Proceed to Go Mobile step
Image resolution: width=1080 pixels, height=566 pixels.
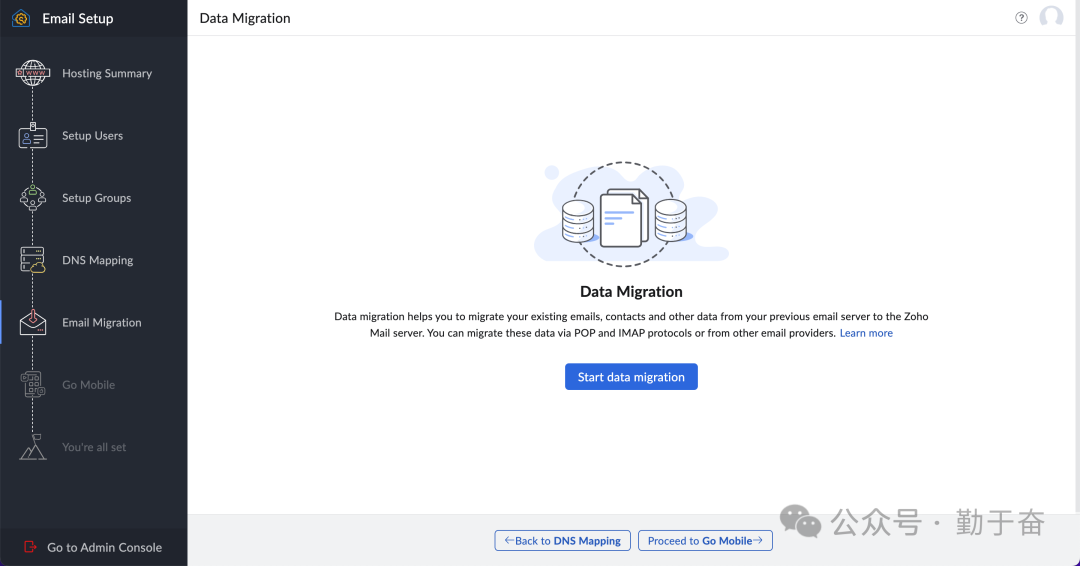click(705, 541)
